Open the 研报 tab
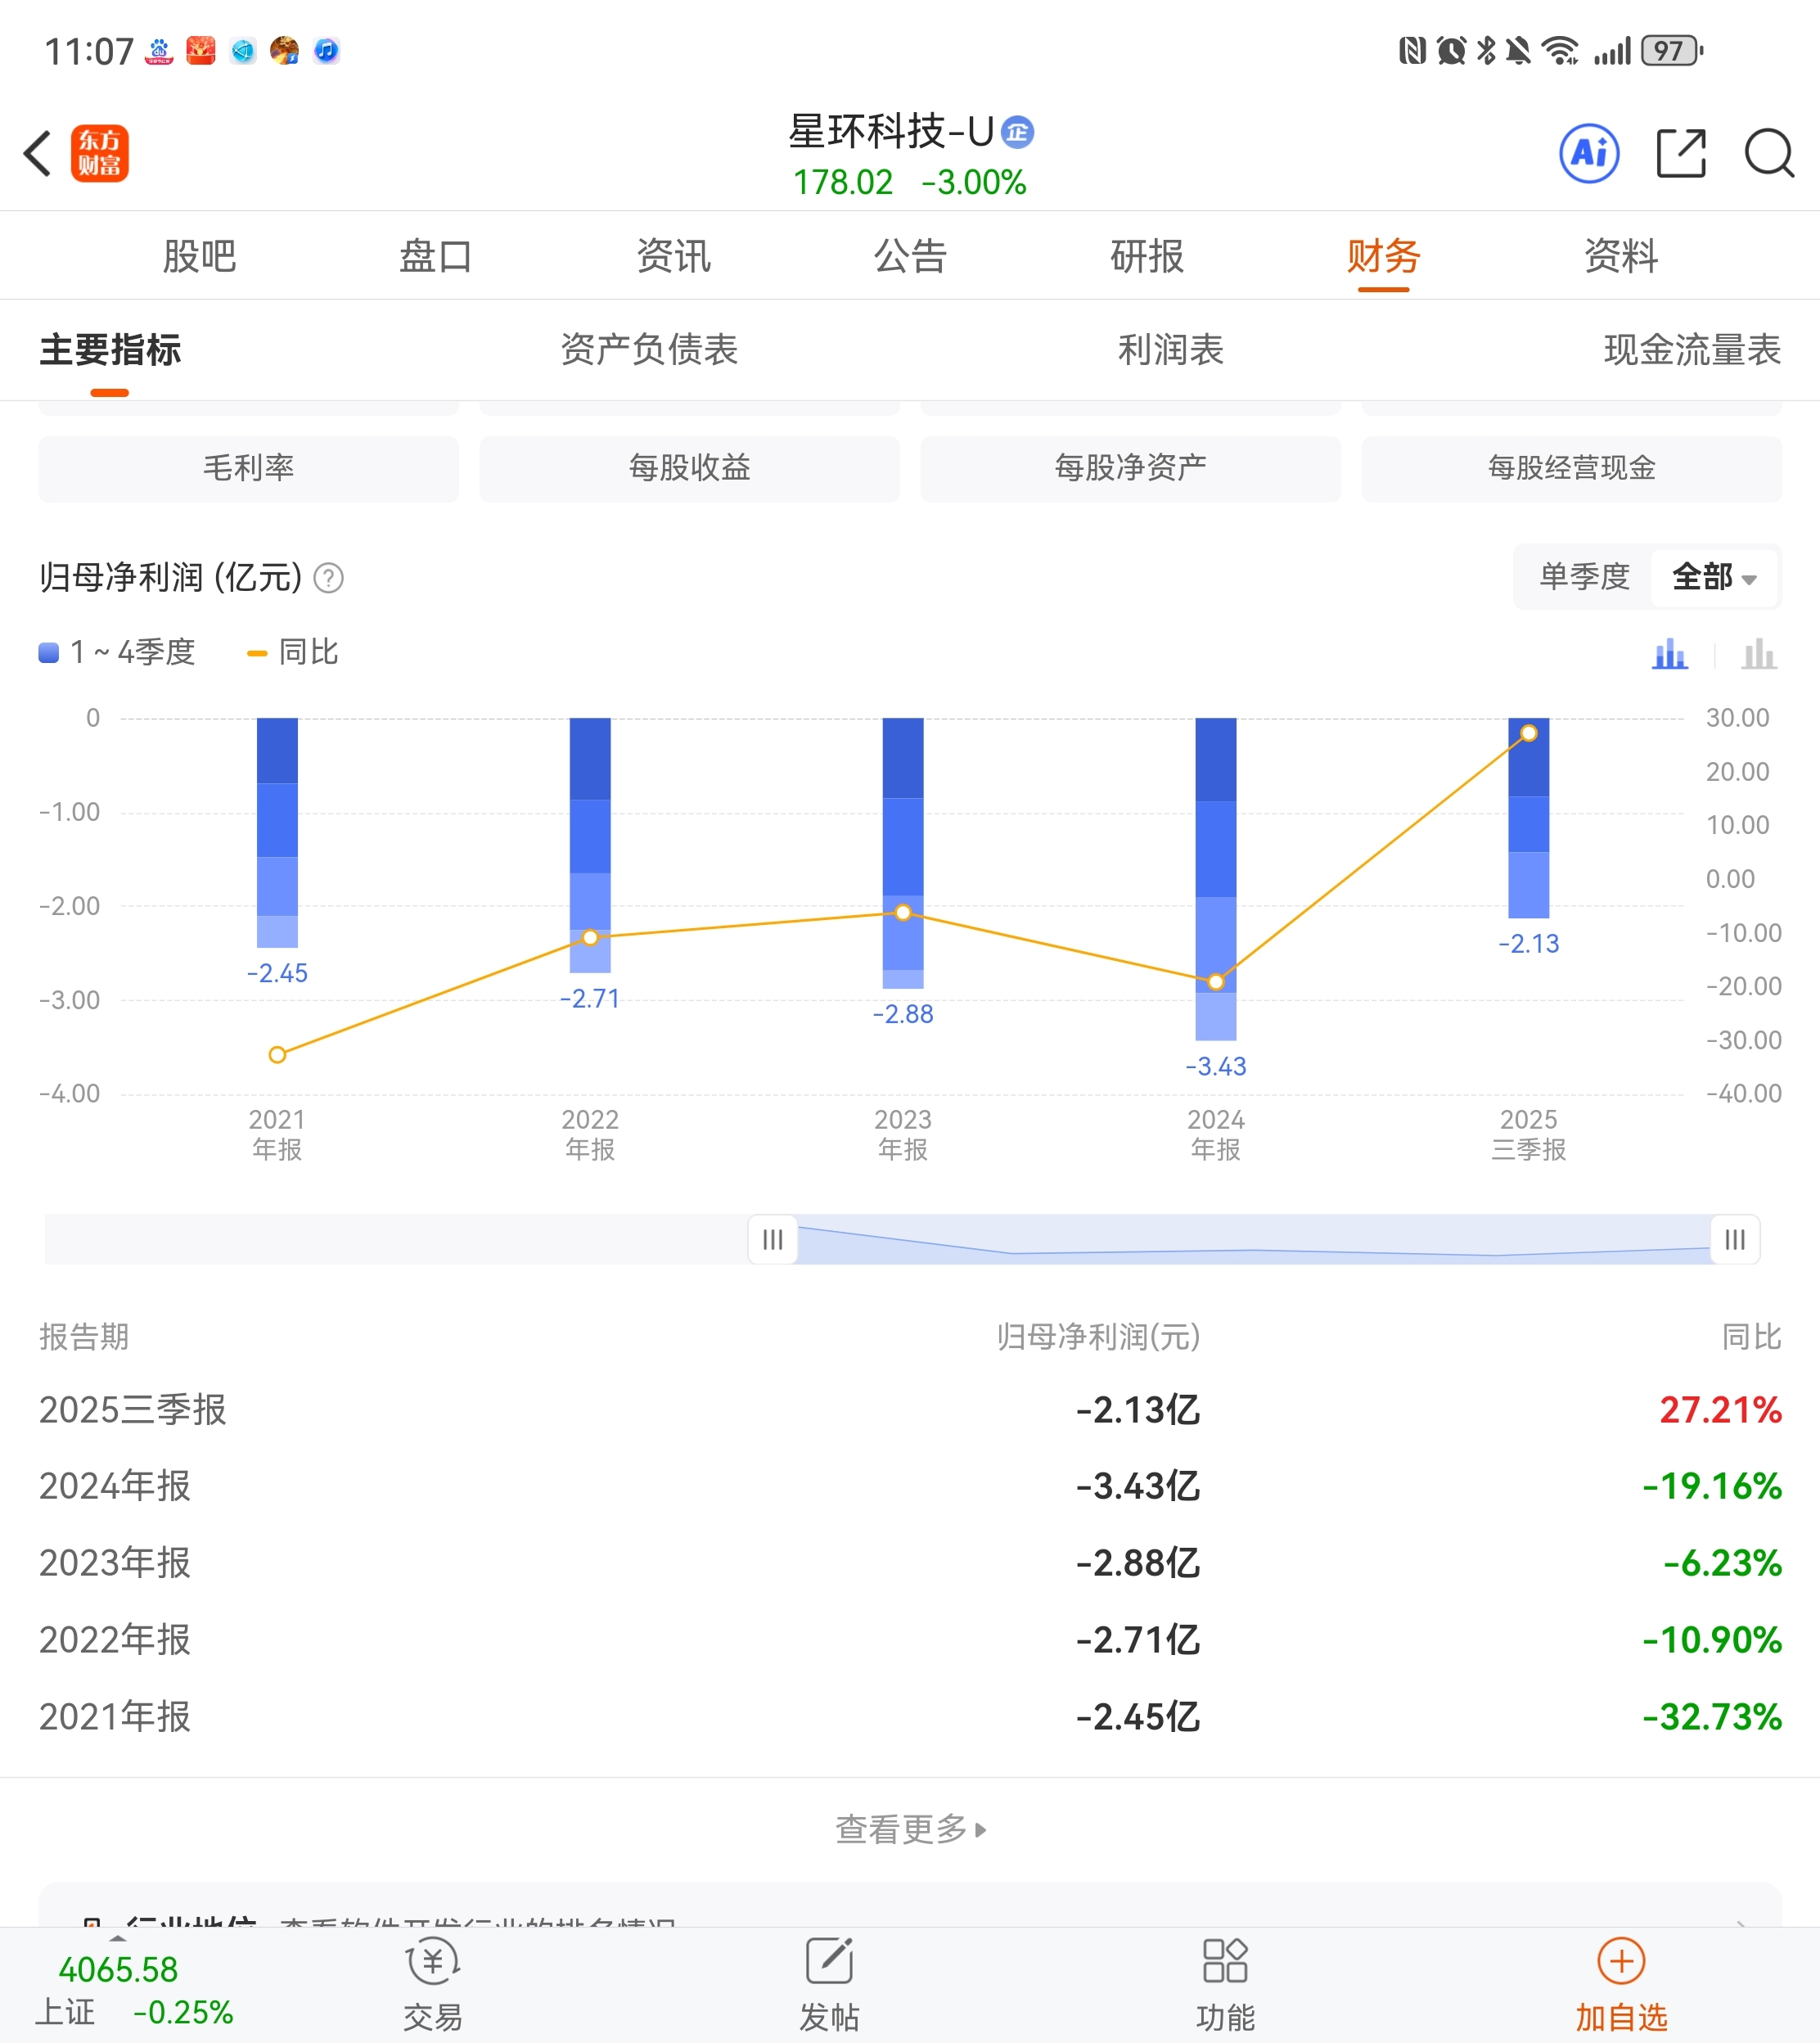1820x2043 pixels. (x=1147, y=257)
